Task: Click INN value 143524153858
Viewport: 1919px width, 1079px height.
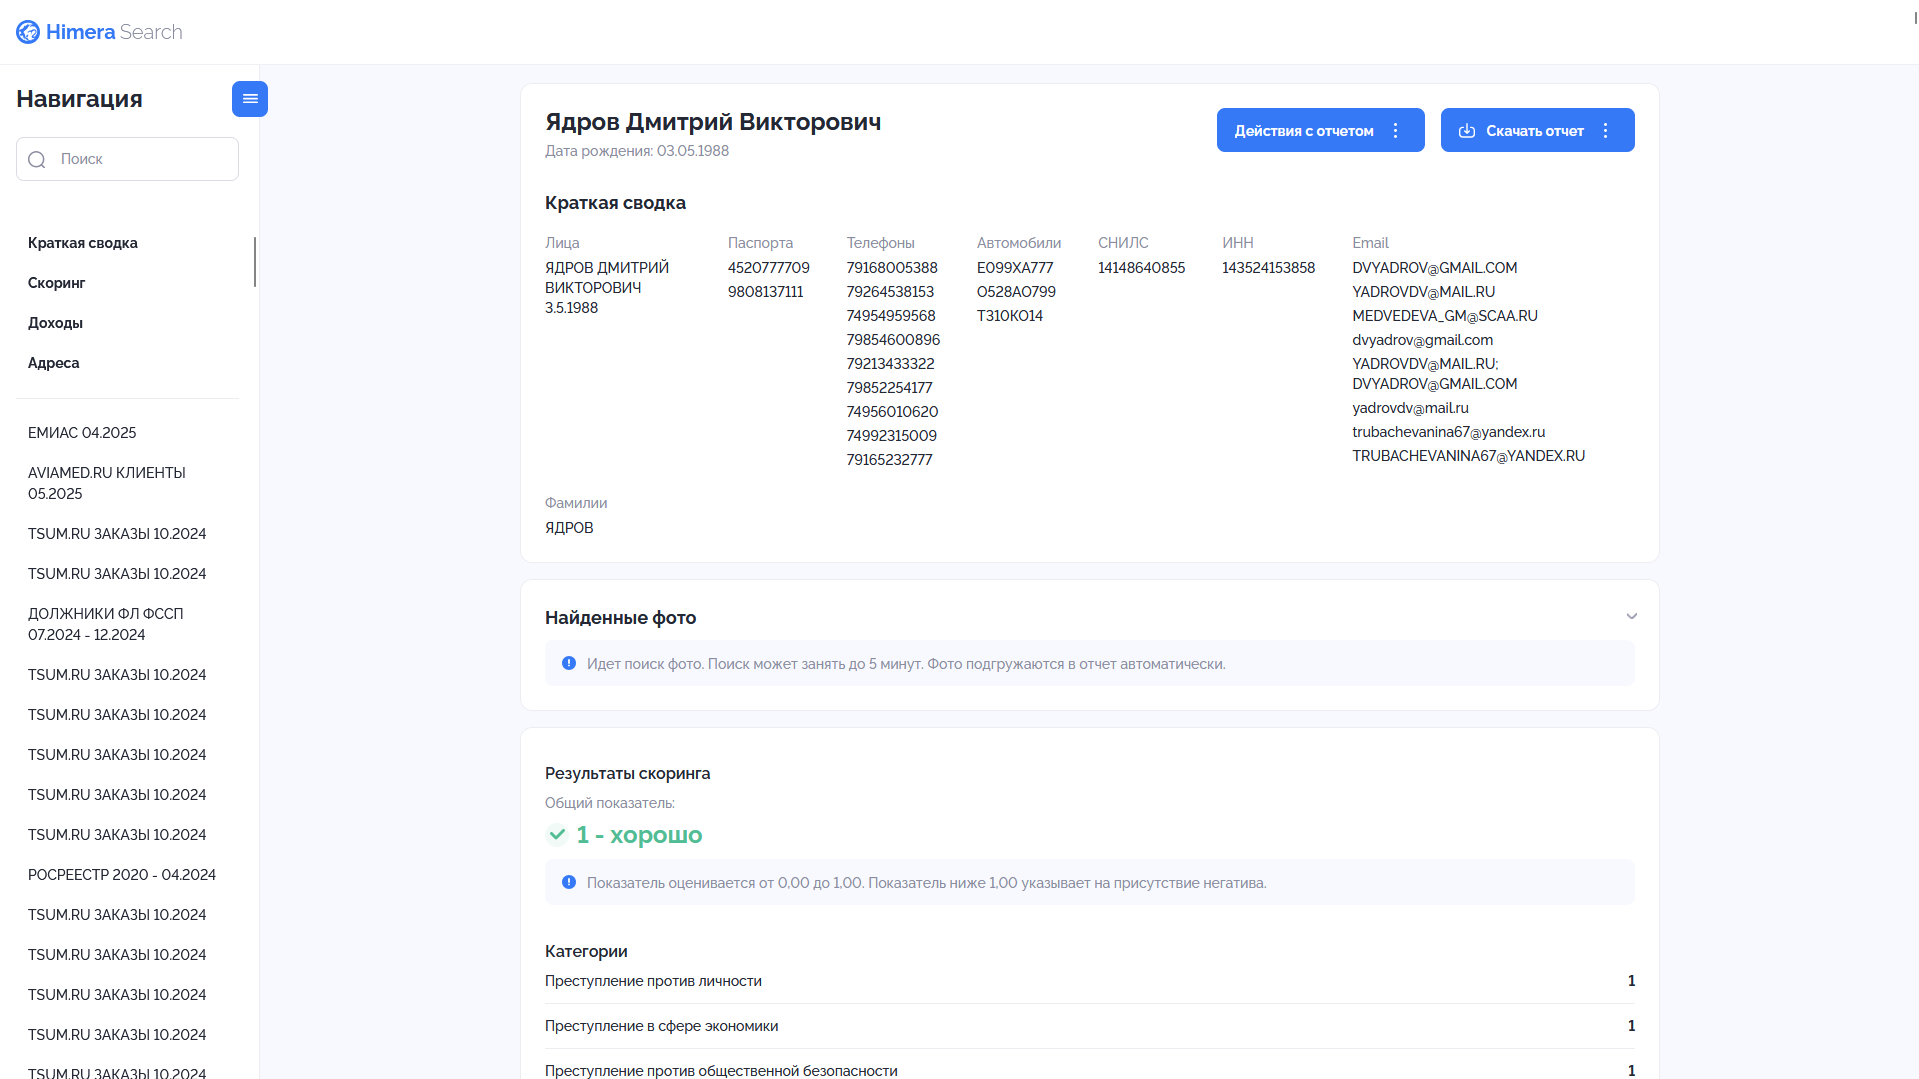Action: pos(1268,268)
